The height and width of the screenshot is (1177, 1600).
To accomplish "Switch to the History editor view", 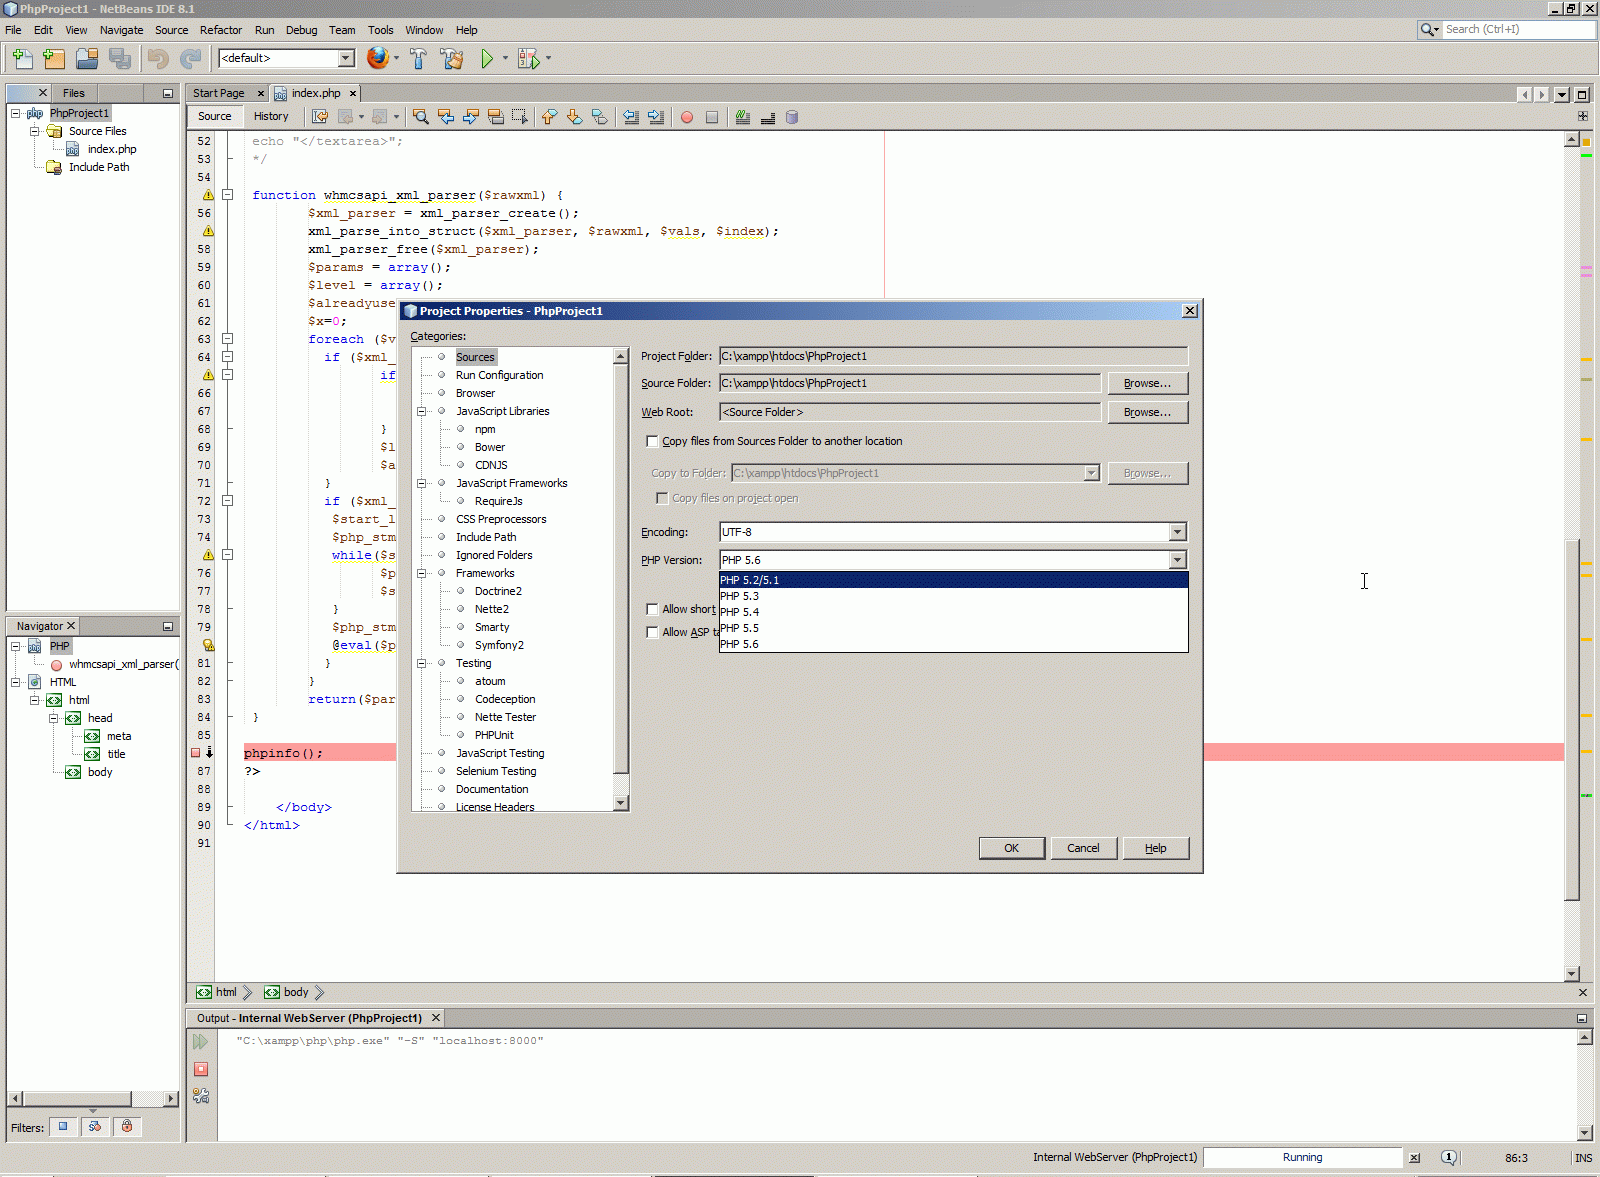I will click(x=271, y=116).
